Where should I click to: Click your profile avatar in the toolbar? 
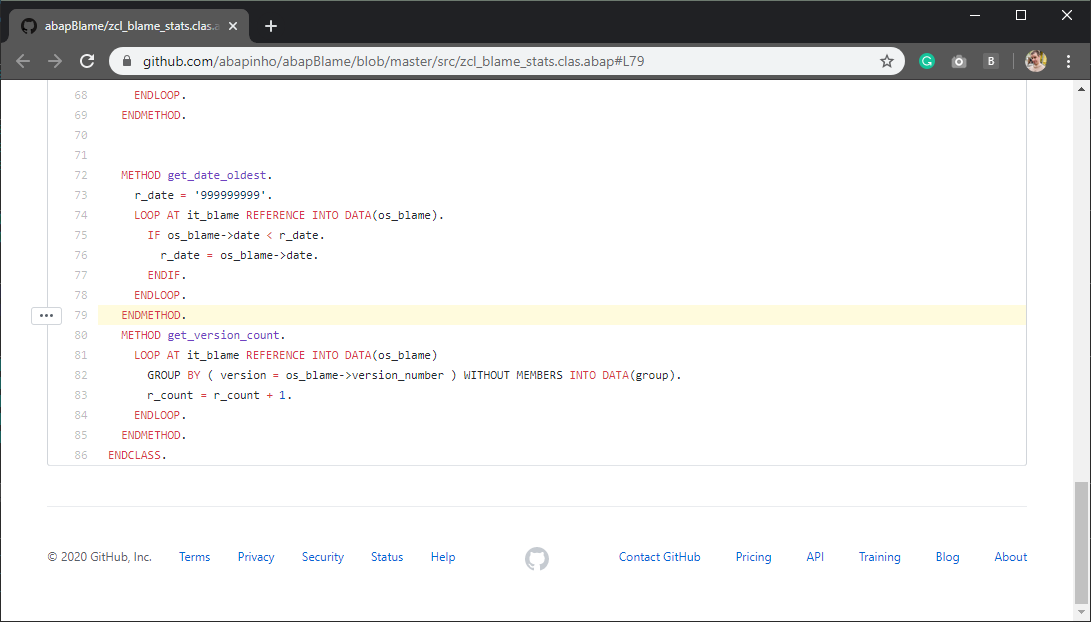pyautogui.click(x=1035, y=60)
